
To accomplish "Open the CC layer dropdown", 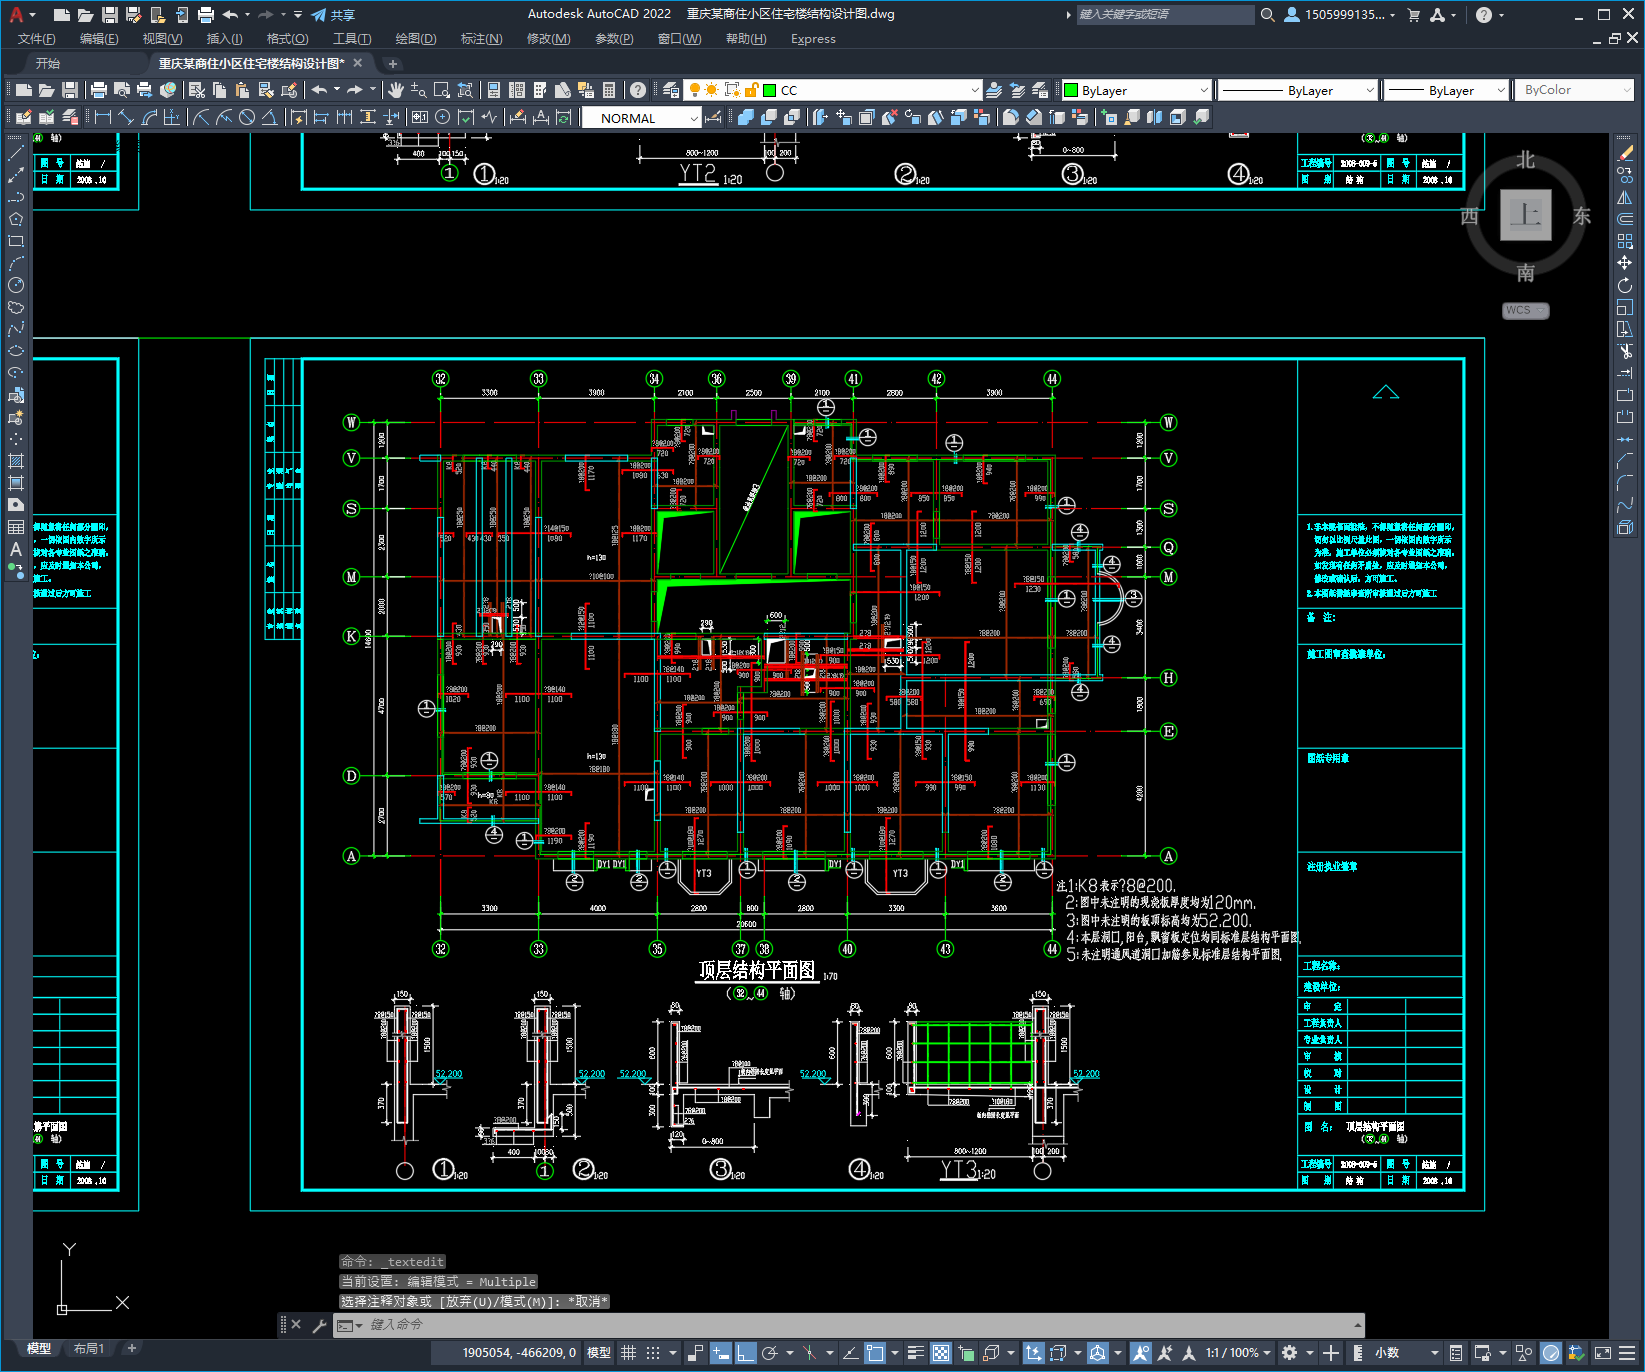I will pos(974,90).
